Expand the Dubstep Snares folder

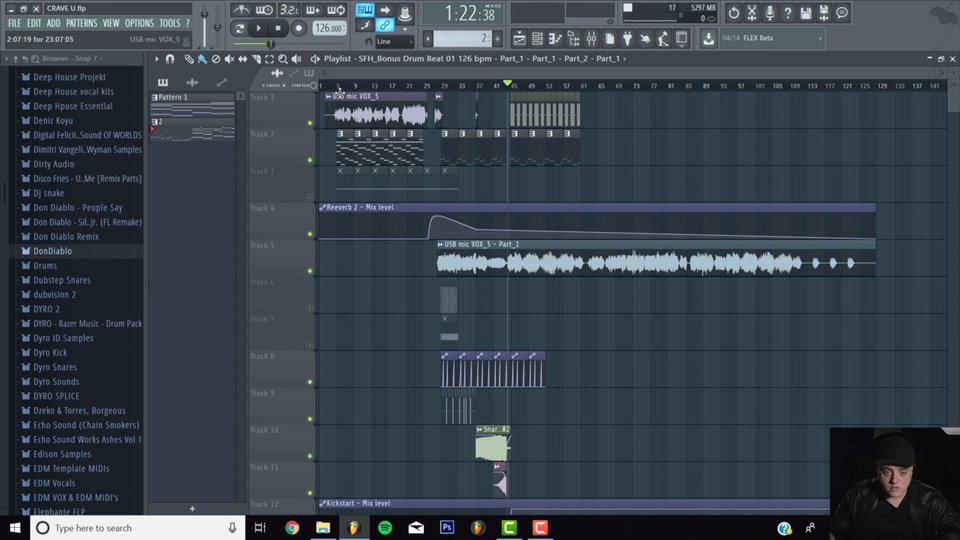(x=62, y=280)
